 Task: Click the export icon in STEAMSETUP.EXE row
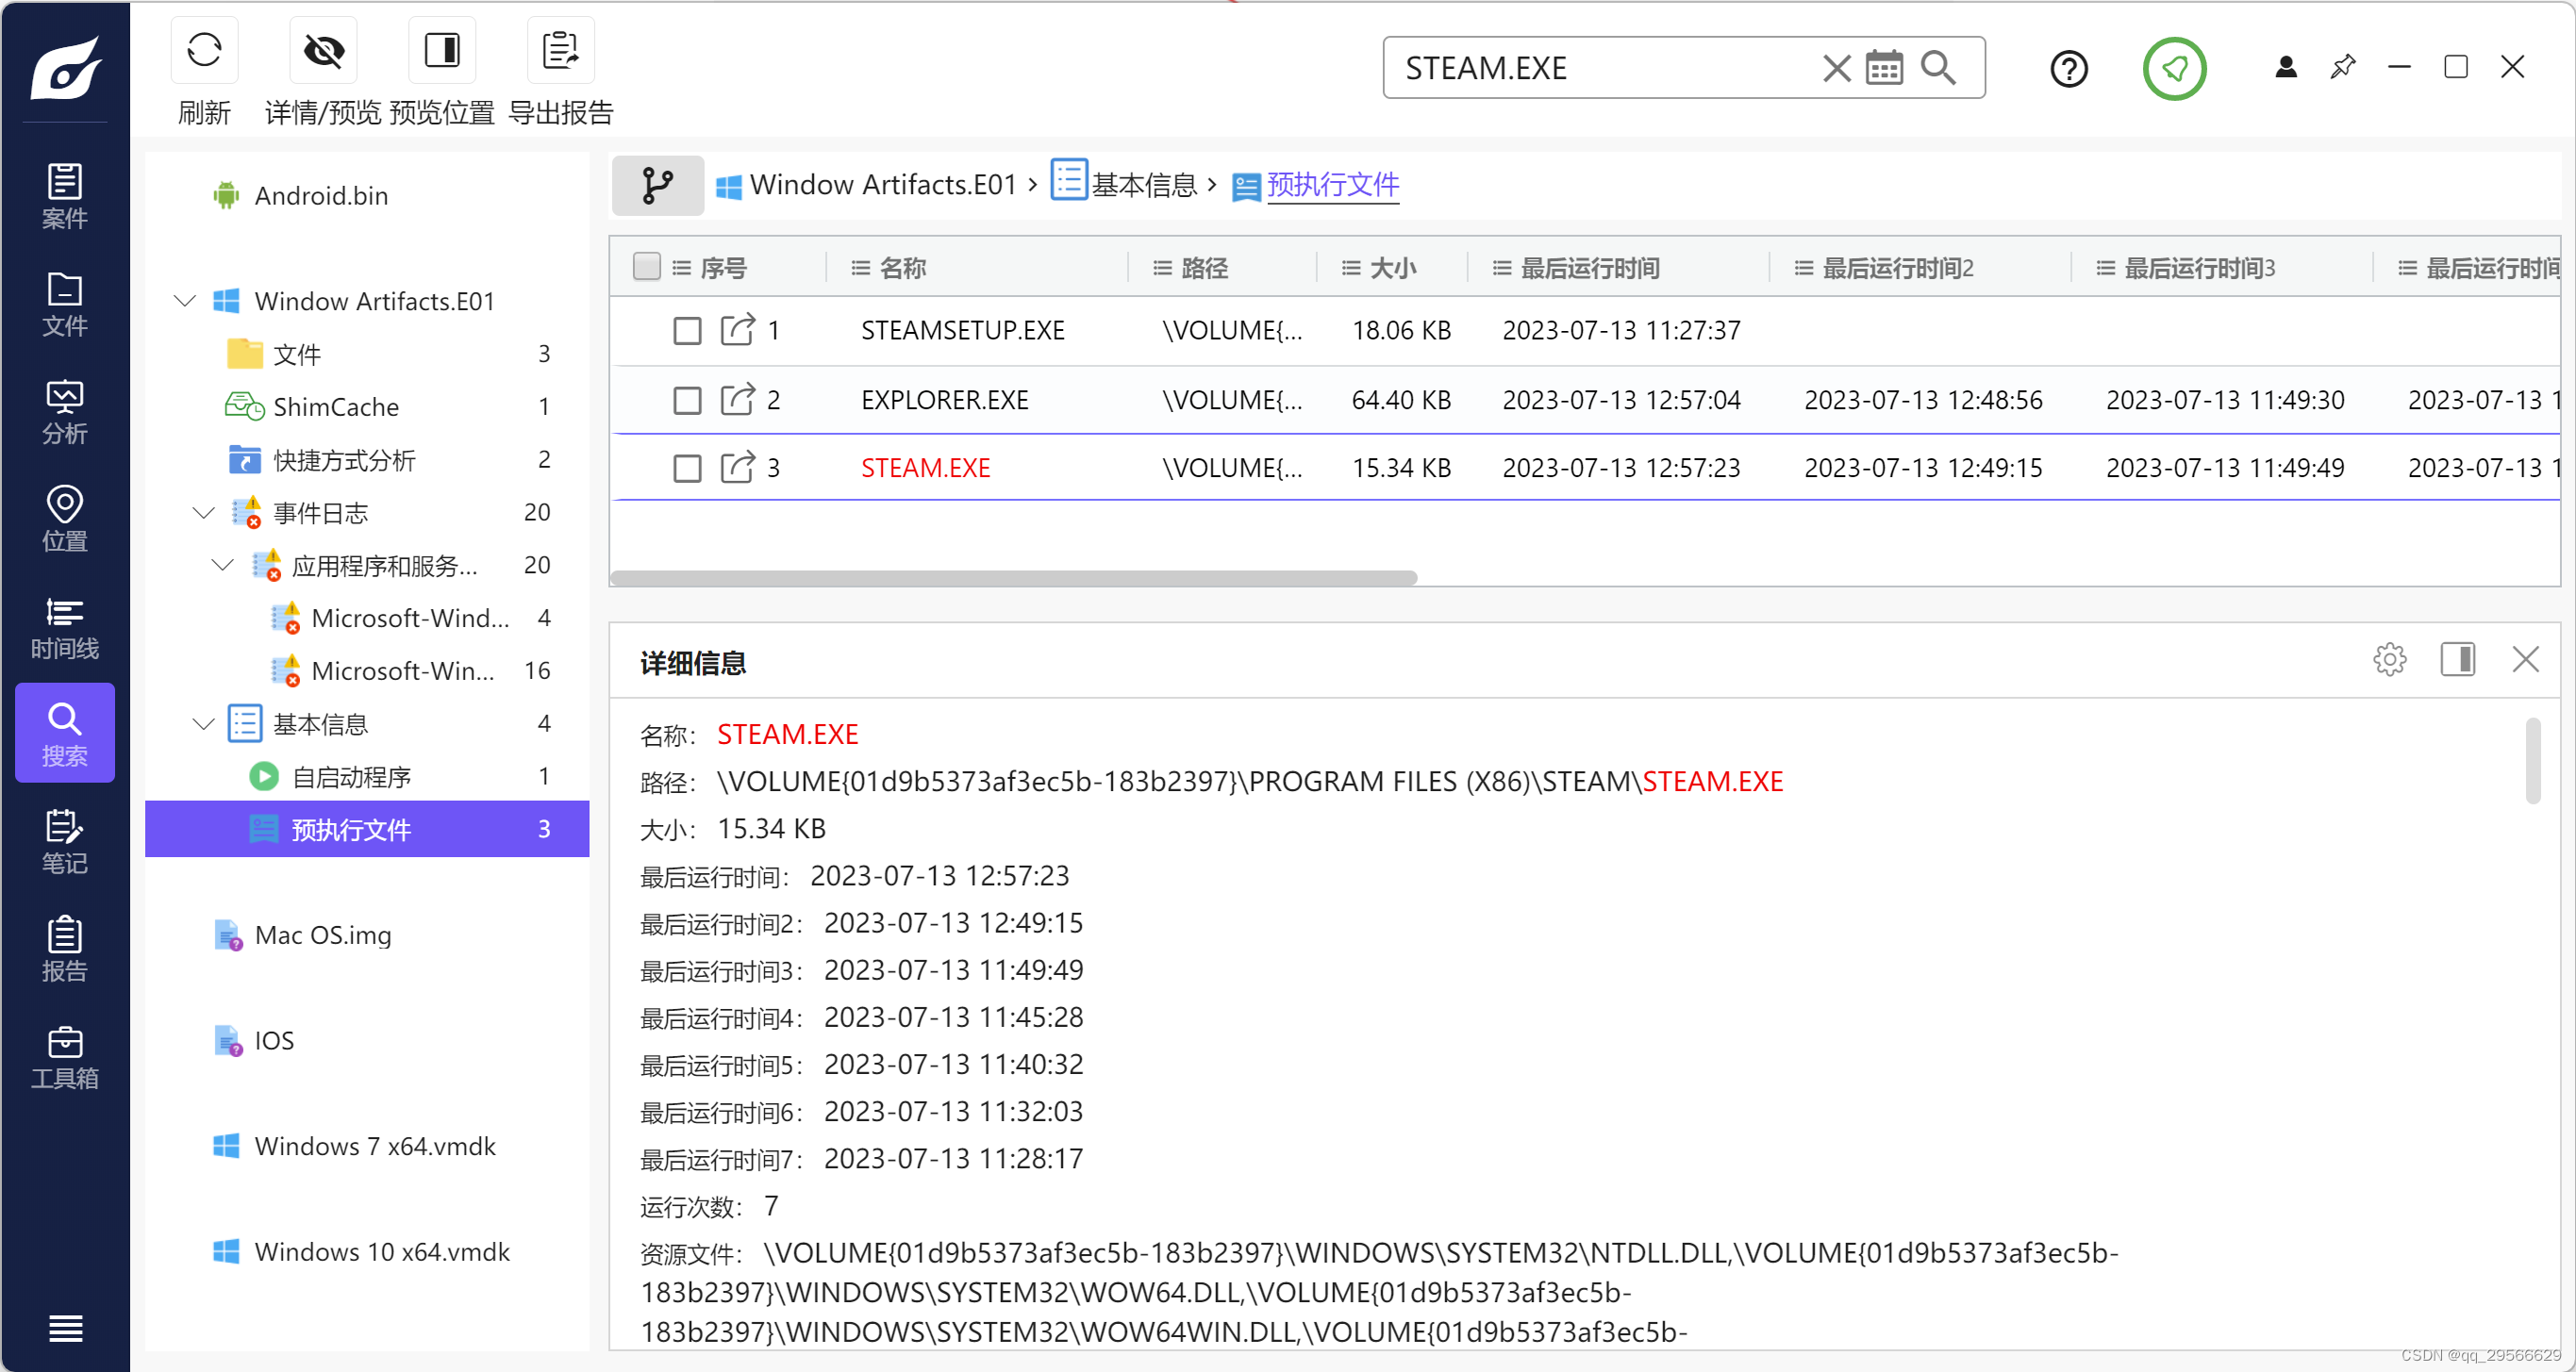tap(737, 330)
